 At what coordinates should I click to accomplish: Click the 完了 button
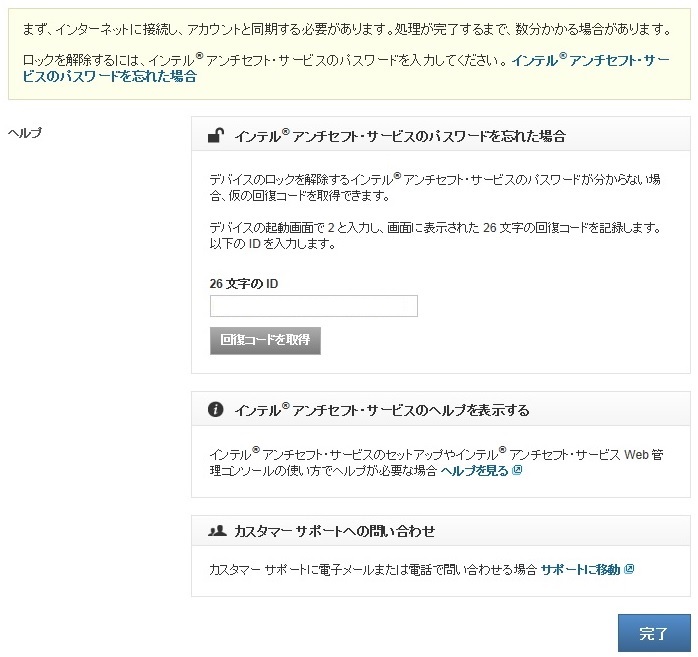pos(653,633)
